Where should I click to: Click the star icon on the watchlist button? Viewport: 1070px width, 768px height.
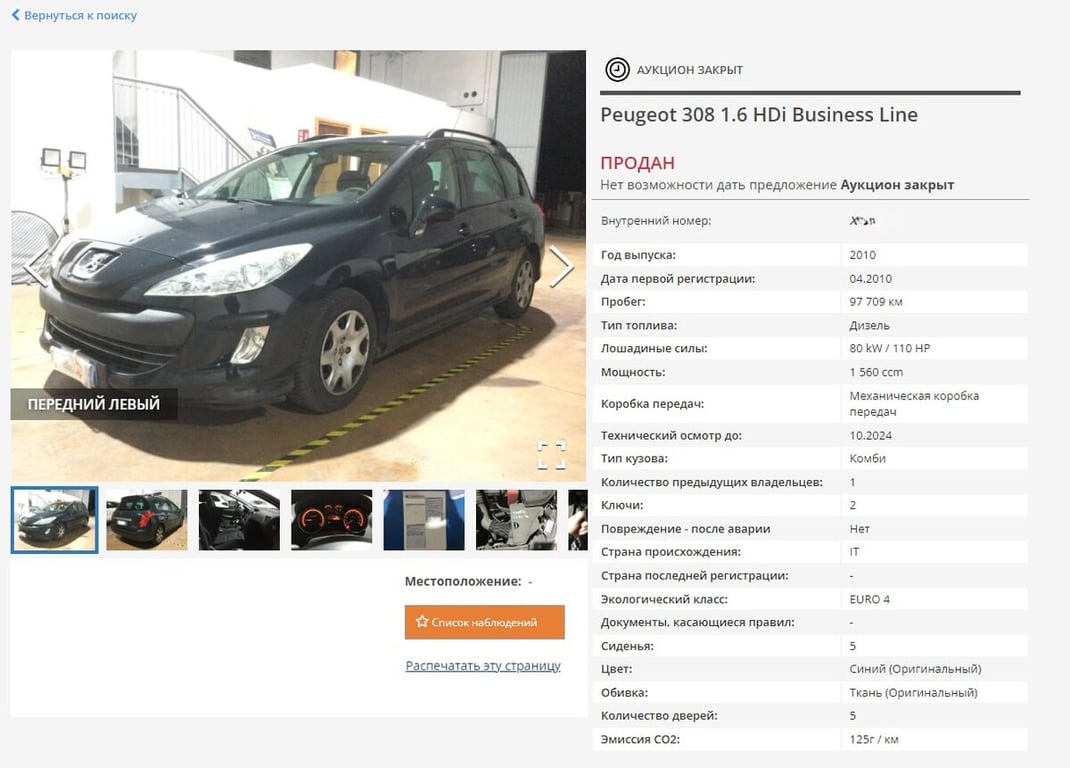point(422,621)
